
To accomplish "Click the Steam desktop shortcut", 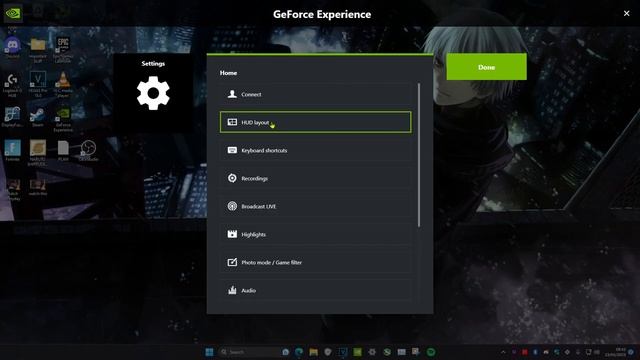I will [x=38, y=117].
